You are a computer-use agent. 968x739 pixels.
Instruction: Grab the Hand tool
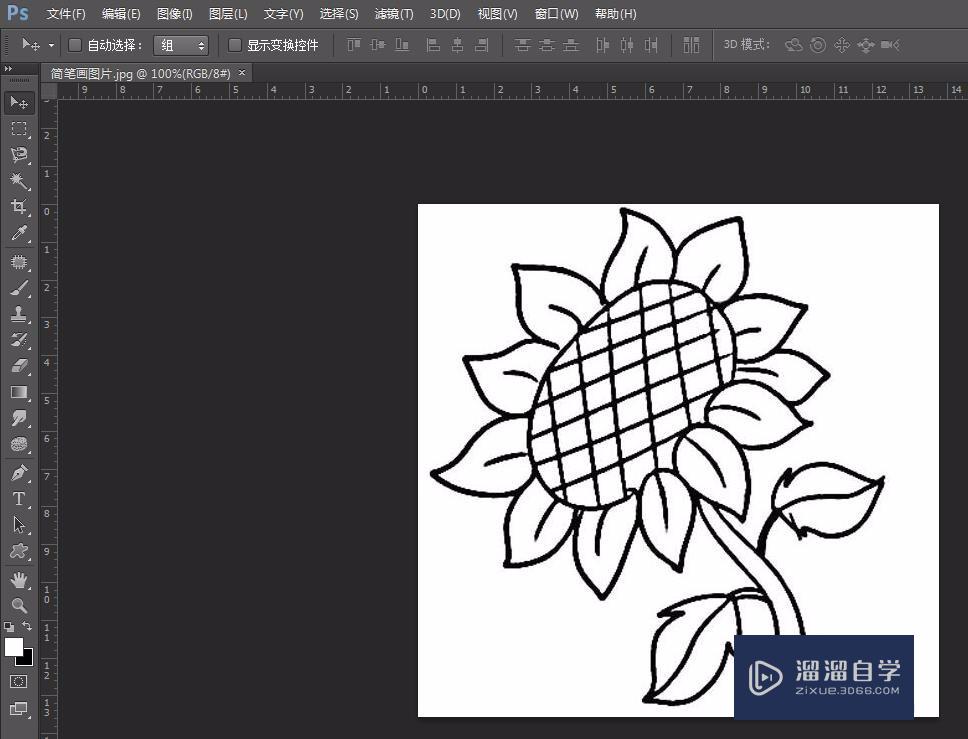coord(18,578)
